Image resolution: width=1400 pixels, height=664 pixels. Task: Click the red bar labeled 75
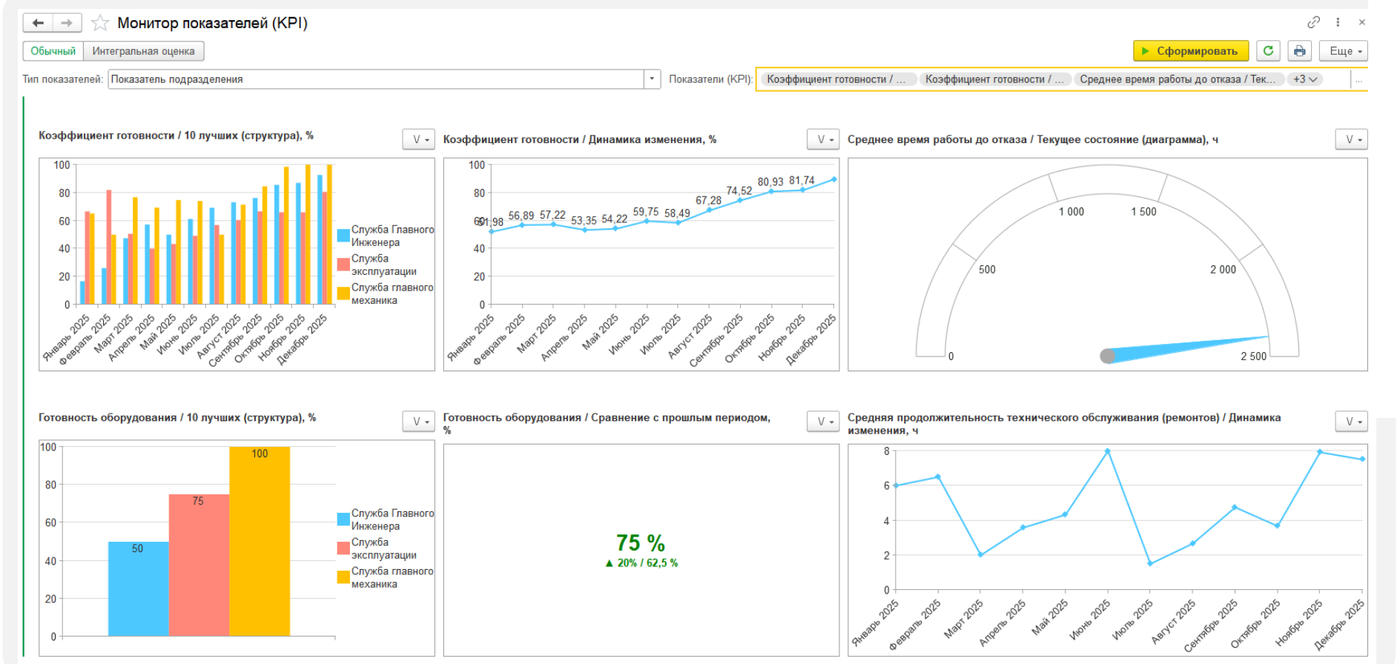coord(199,565)
